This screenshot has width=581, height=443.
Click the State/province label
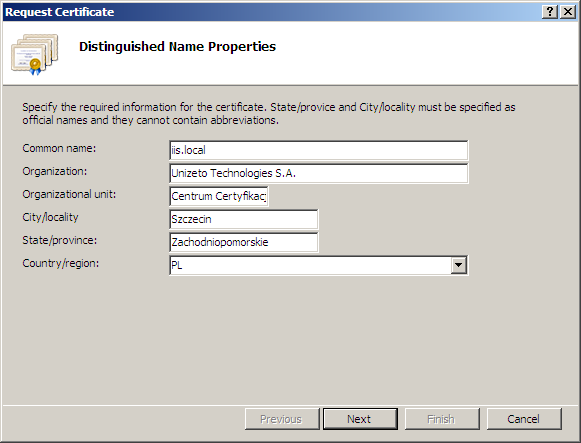click(60, 240)
